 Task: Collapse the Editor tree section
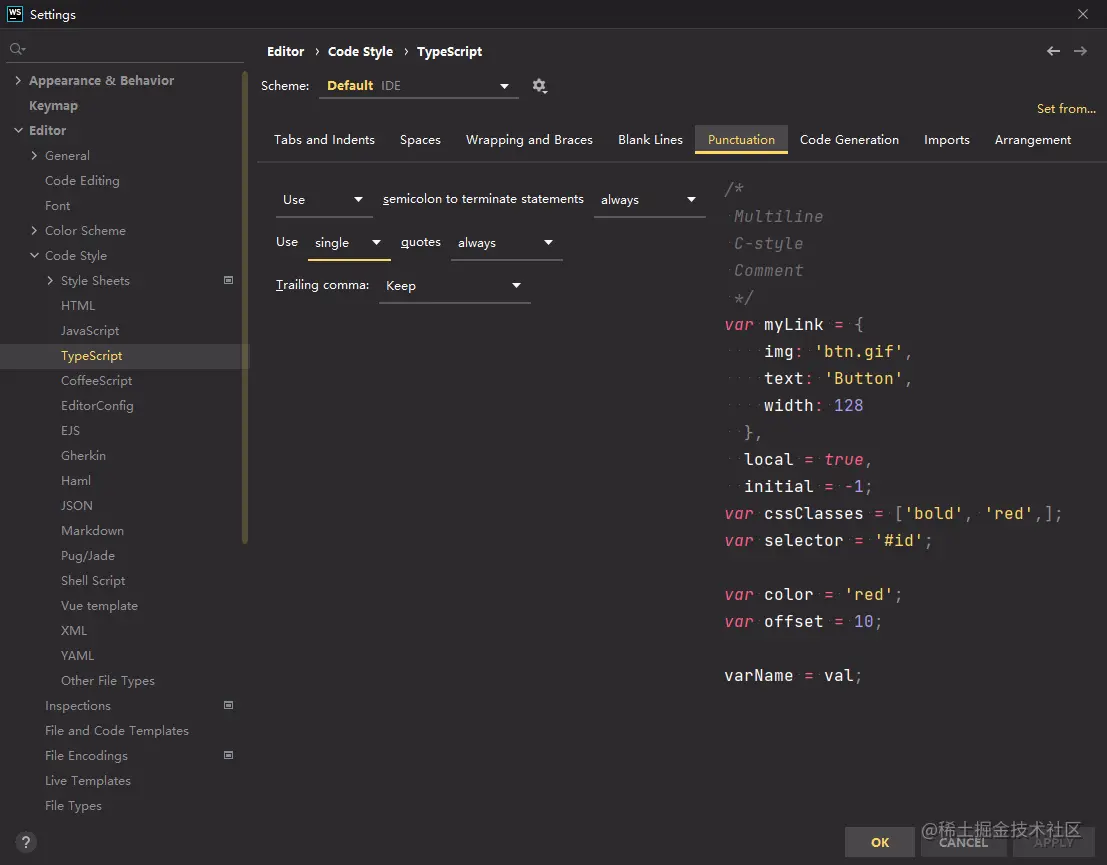(x=18, y=131)
